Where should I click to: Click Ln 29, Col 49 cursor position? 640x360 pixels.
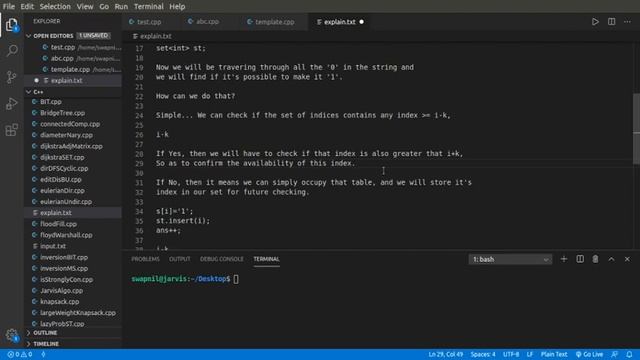[446, 354]
